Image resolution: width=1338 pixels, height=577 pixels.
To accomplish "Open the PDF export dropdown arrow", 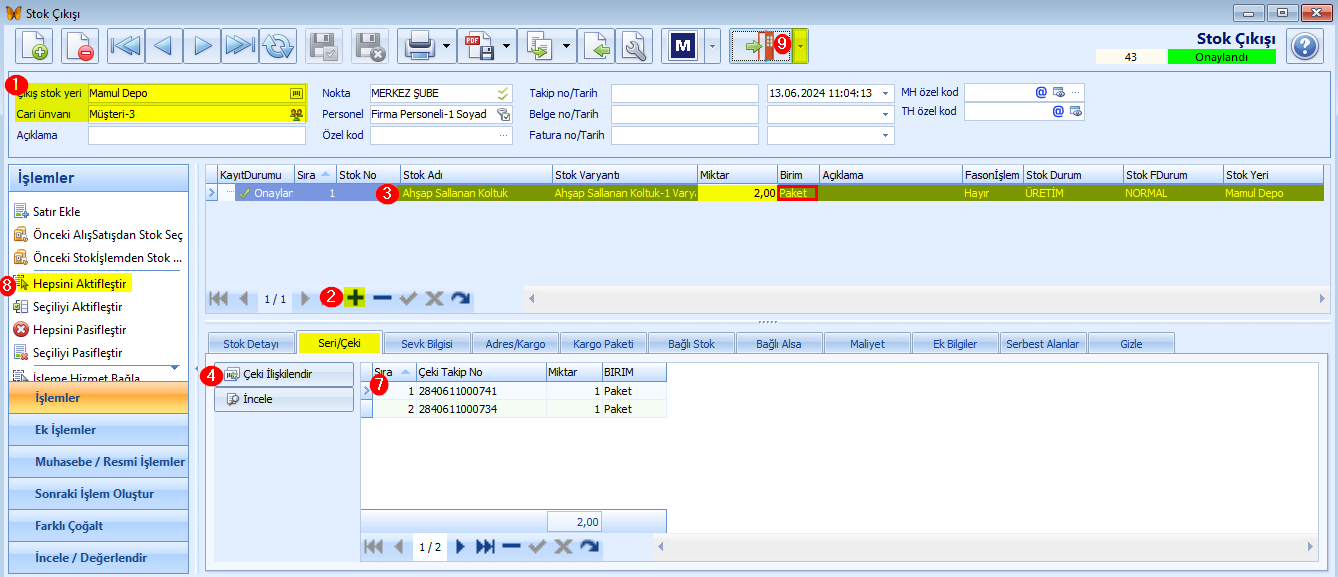I will point(507,46).
